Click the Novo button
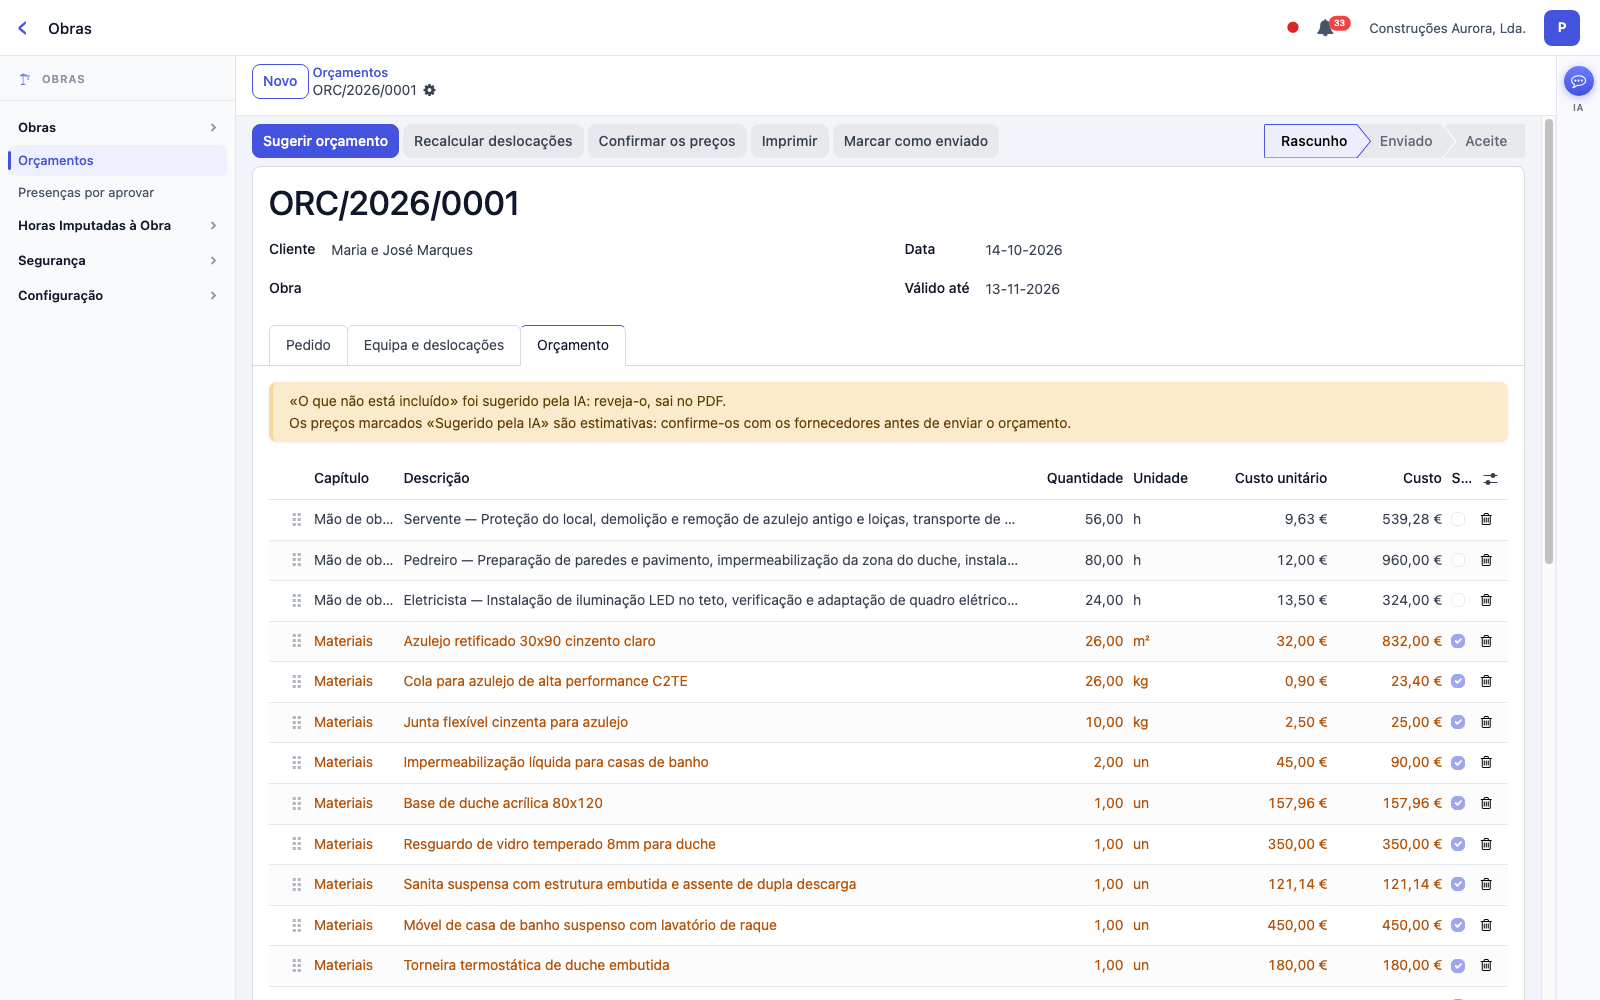The image size is (1600, 1000). tap(280, 81)
